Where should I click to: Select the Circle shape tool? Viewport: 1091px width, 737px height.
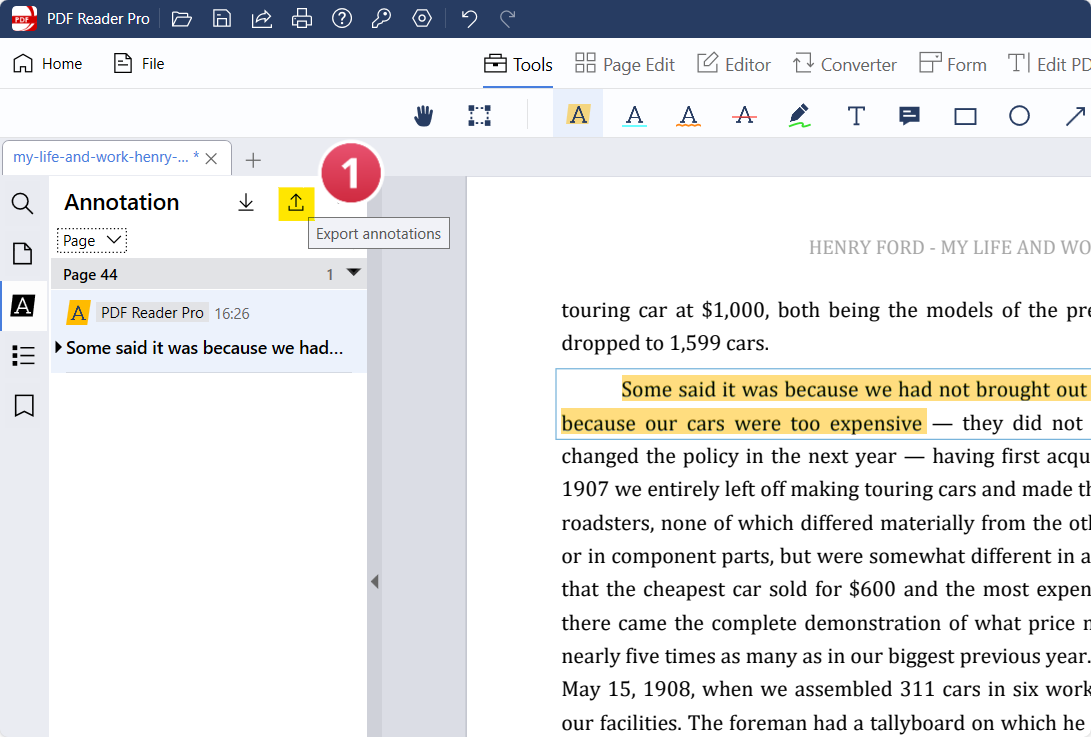pos(1019,116)
